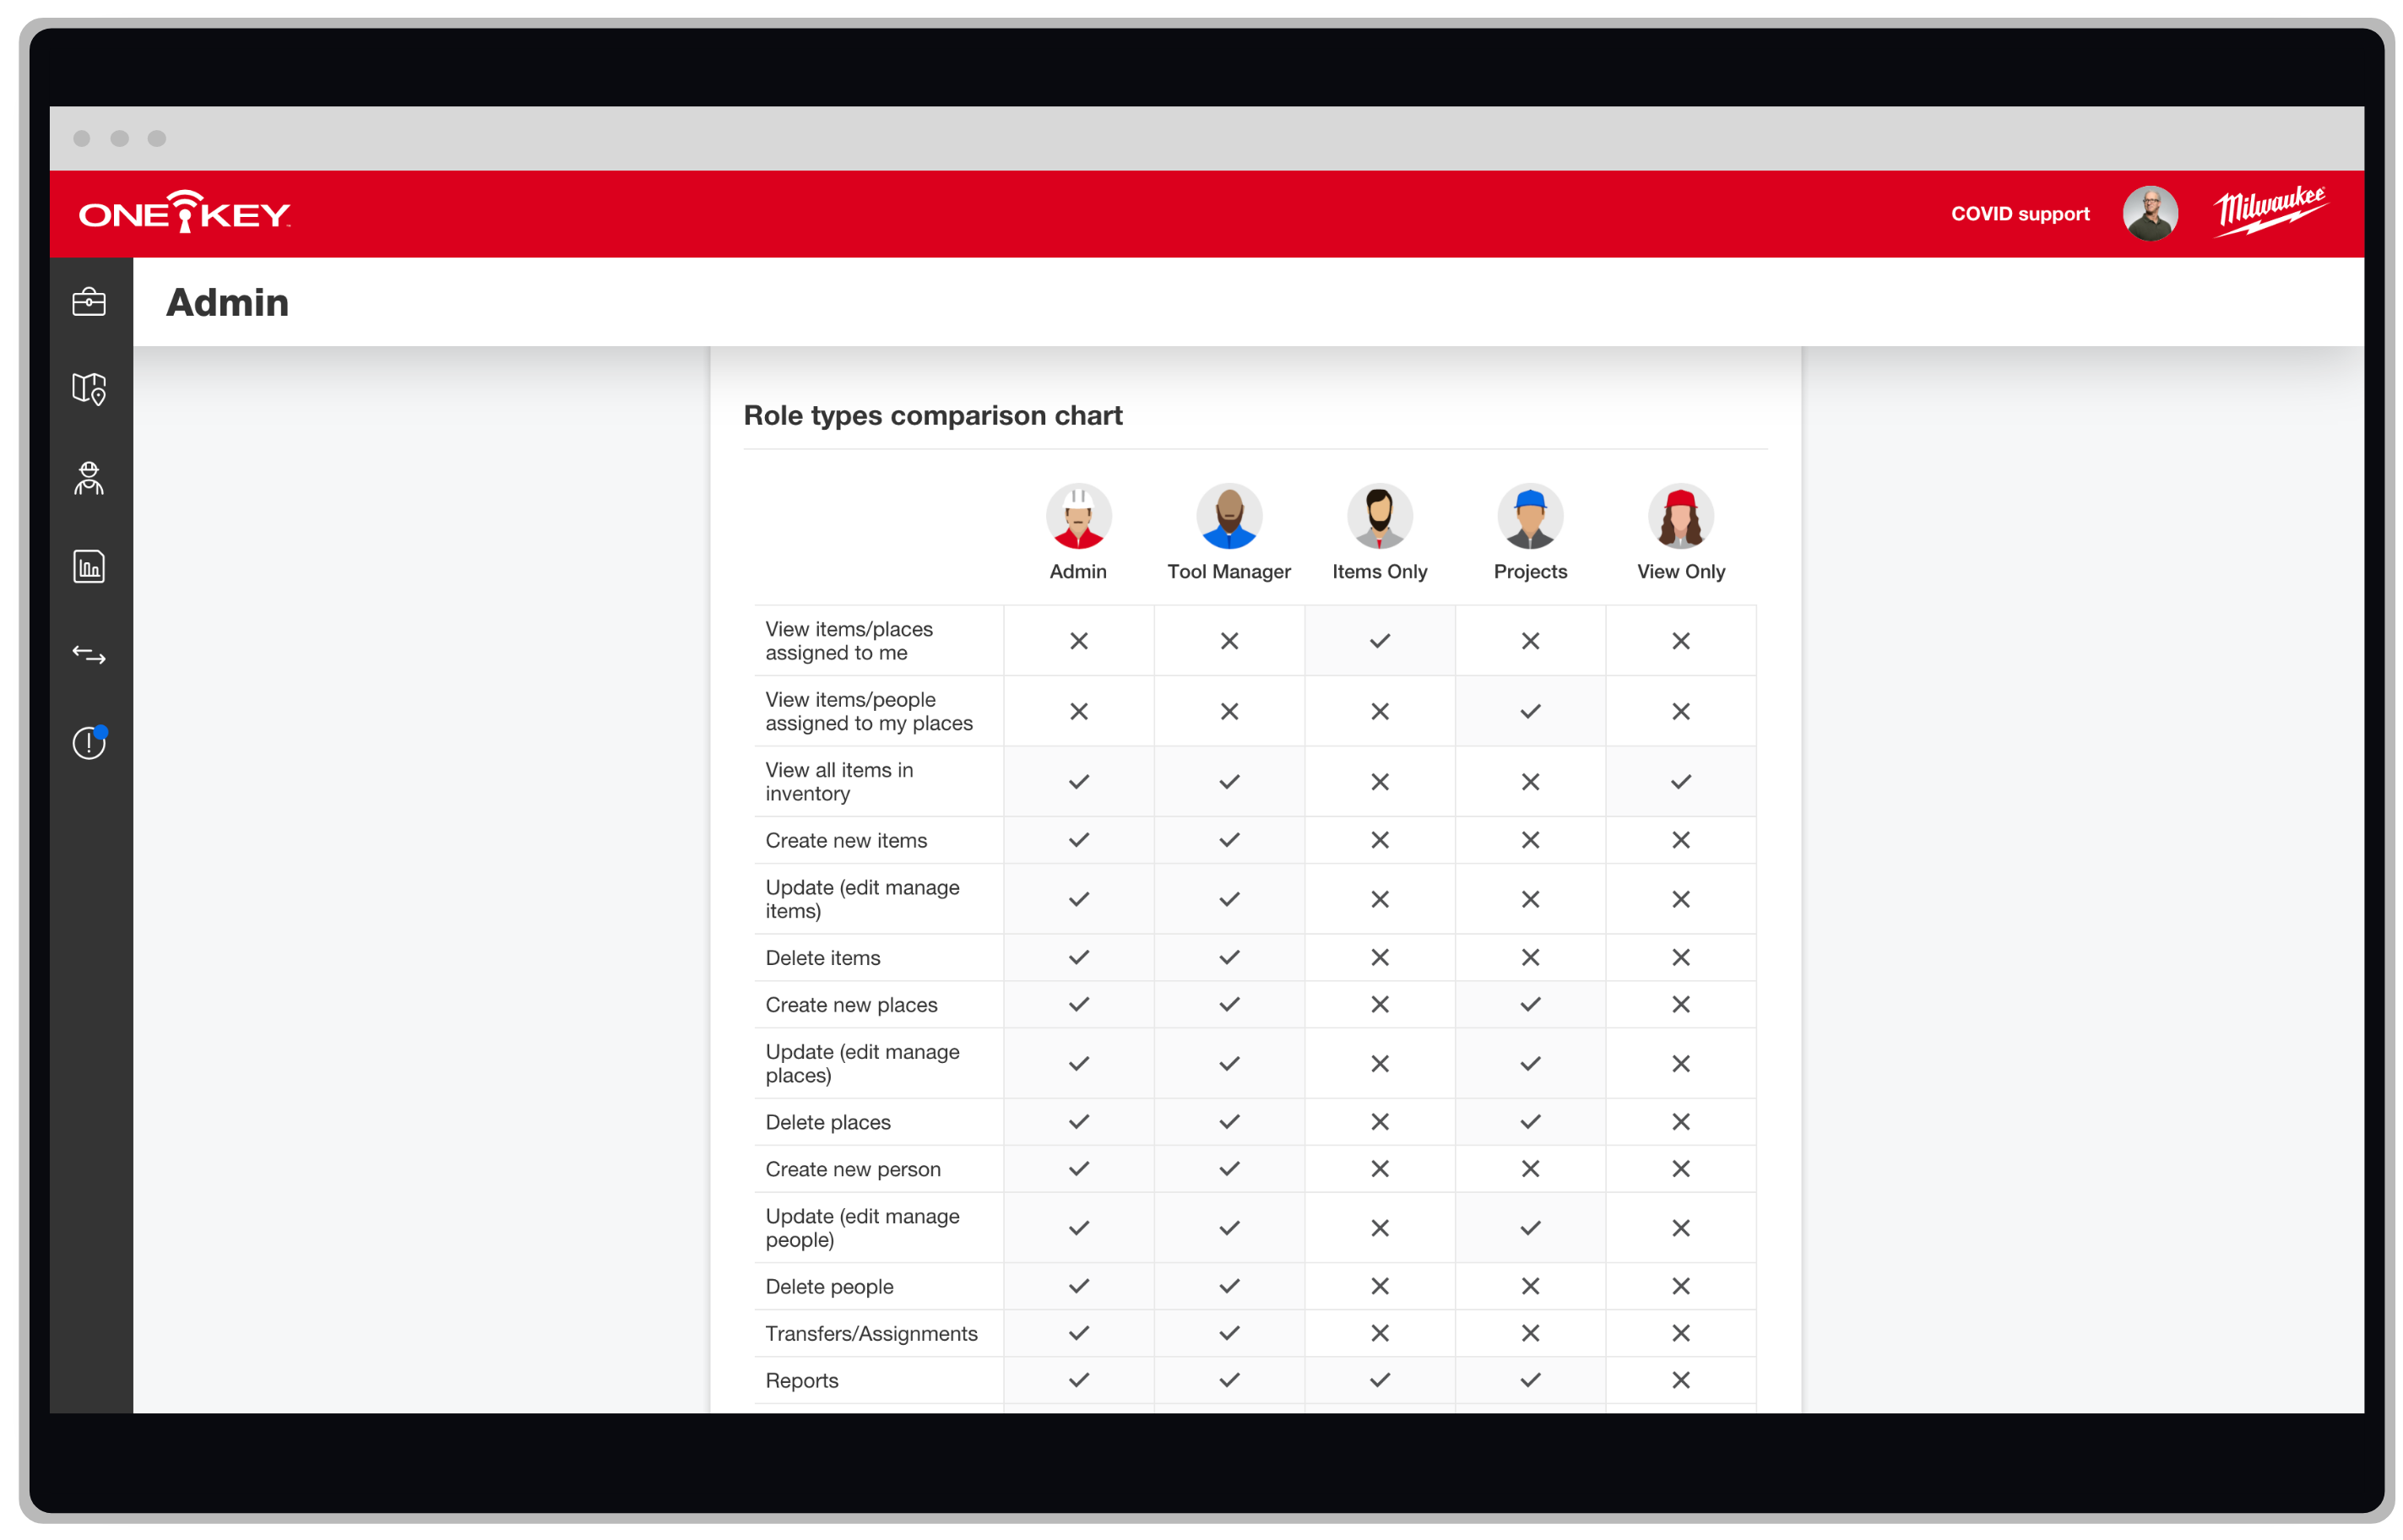The image size is (2403, 1540).
Task: Click the people/team icon in sidebar
Action: tap(91, 478)
